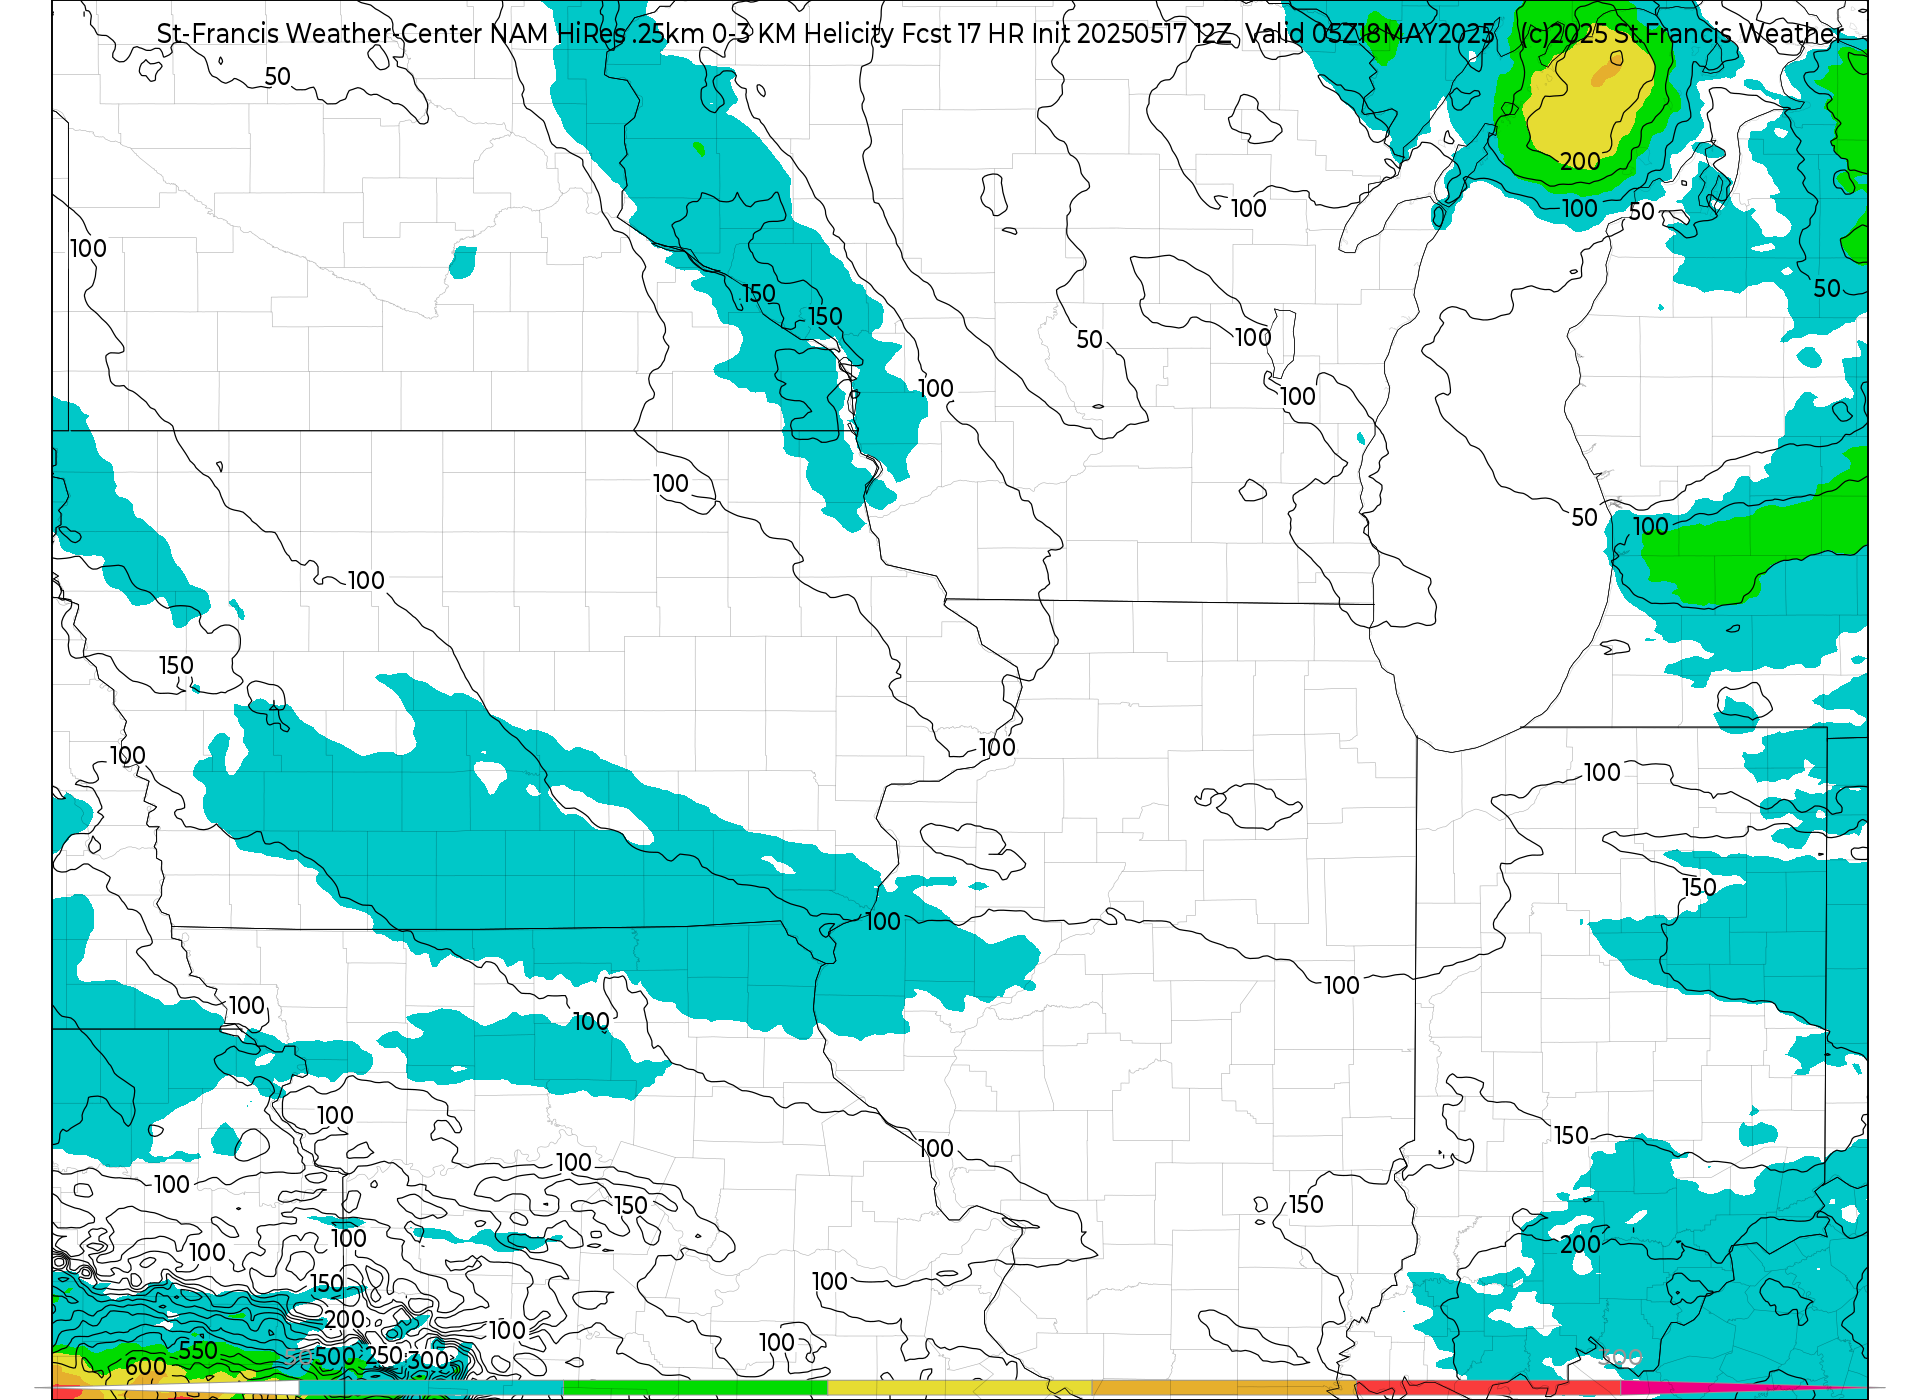This screenshot has width=1920, height=1400.
Task: Click the orange segment of the bottom color bar
Action: pos(1224,1389)
